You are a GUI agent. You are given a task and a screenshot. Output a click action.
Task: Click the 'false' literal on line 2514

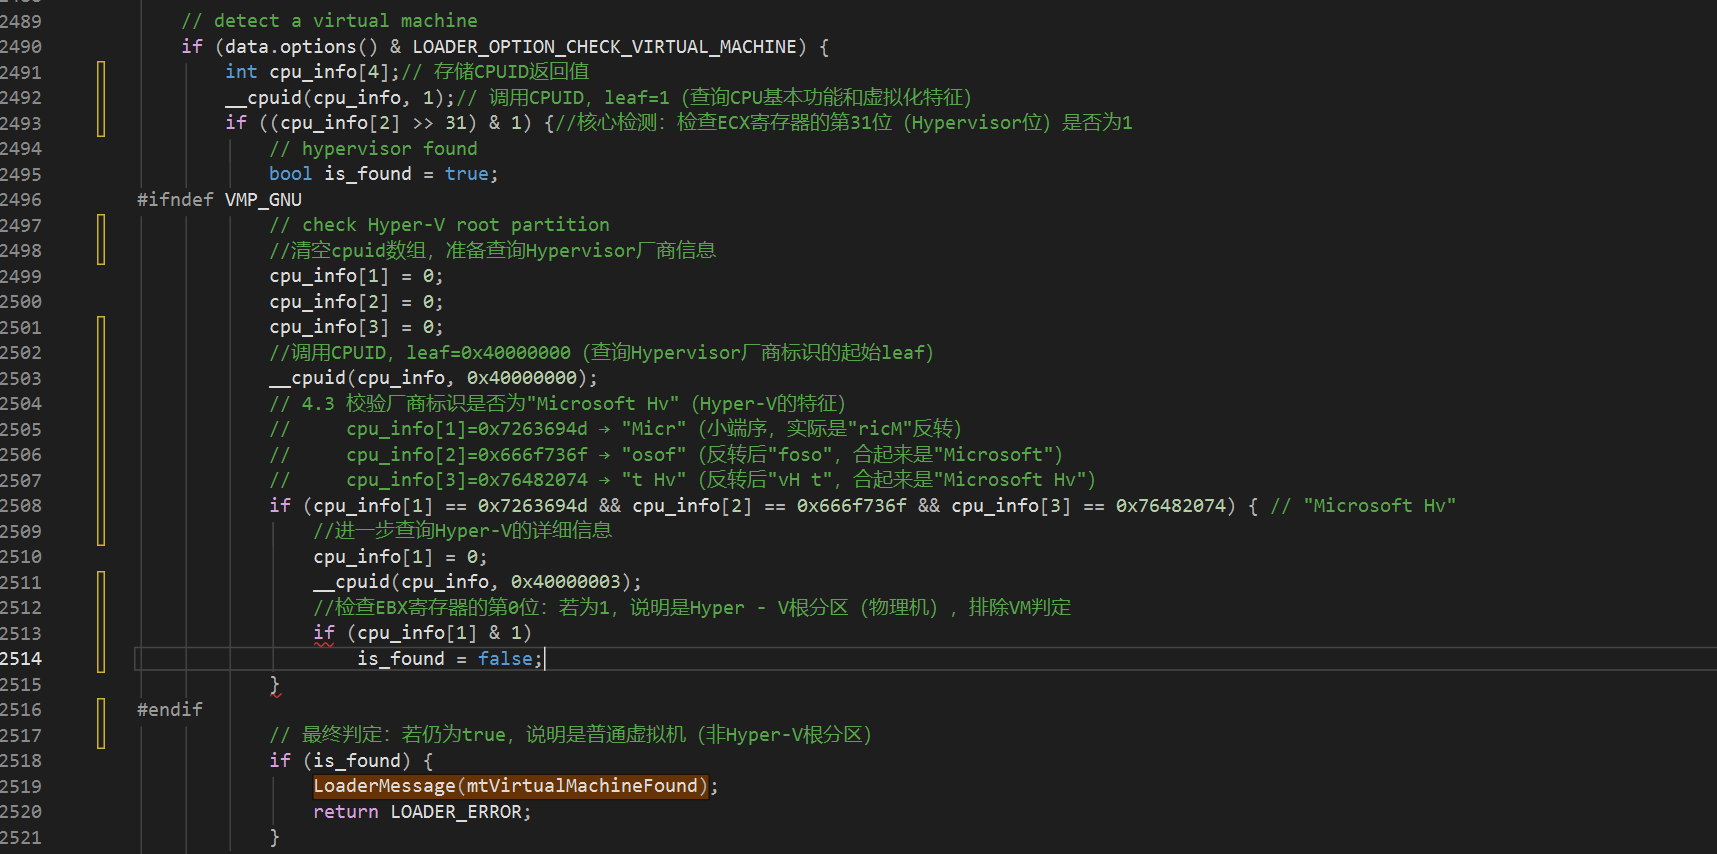[505, 659]
